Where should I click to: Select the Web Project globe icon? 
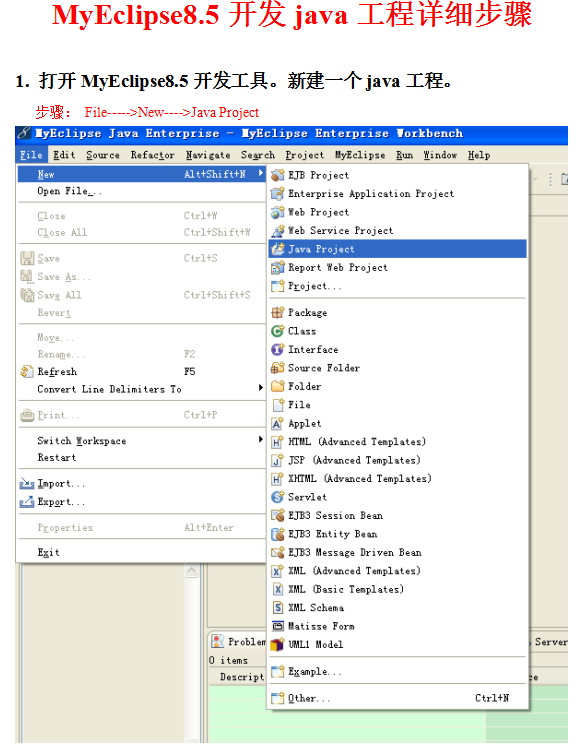click(x=278, y=212)
